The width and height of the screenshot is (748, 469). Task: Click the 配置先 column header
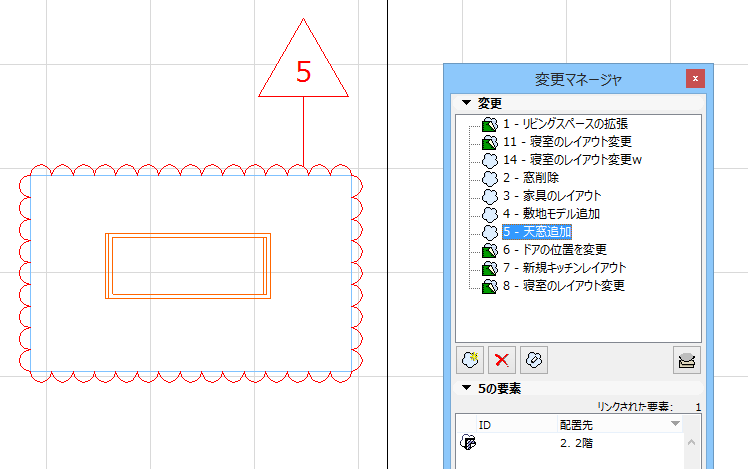click(x=620, y=425)
